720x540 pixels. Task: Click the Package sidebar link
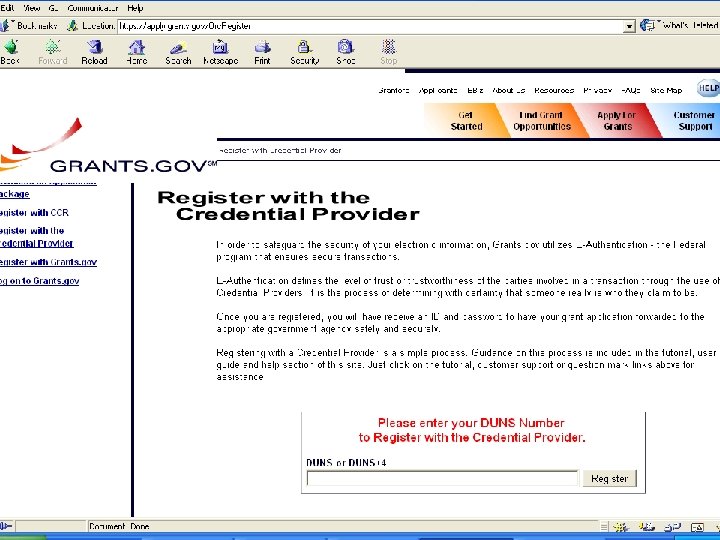pyautogui.click(x=15, y=194)
